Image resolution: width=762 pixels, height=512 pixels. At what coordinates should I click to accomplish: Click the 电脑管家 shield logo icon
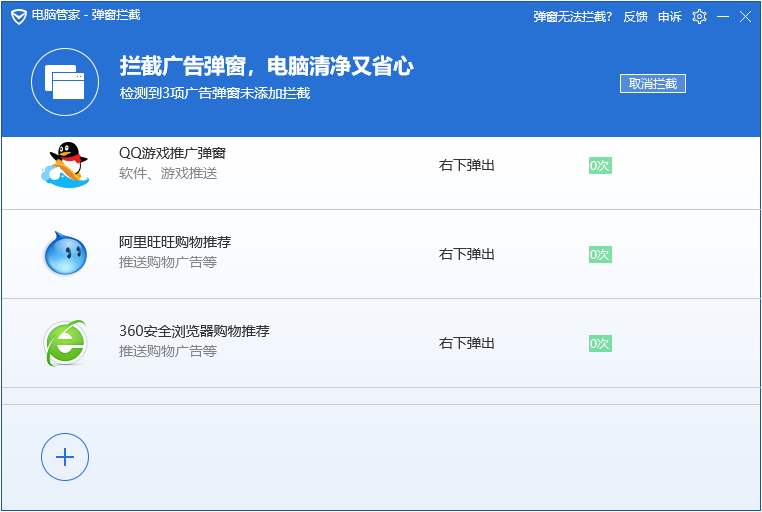pyautogui.click(x=18, y=17)
